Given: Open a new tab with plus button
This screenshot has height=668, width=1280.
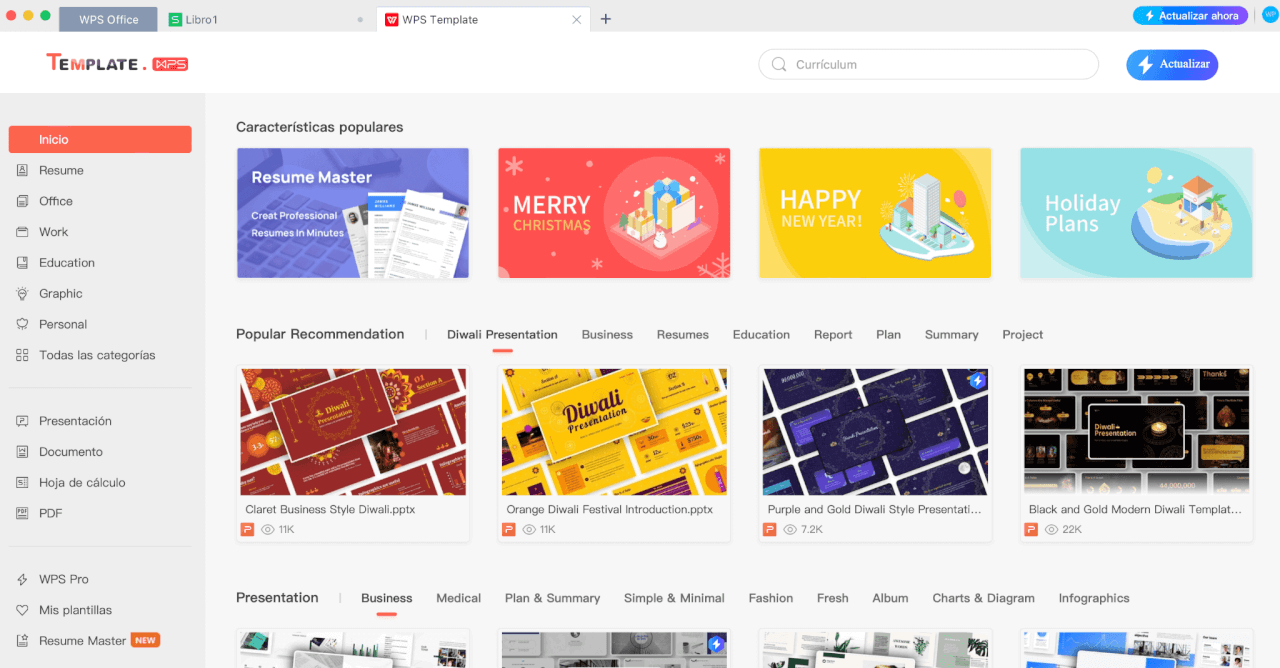Looking at the screenshot, I should (605, 19).
